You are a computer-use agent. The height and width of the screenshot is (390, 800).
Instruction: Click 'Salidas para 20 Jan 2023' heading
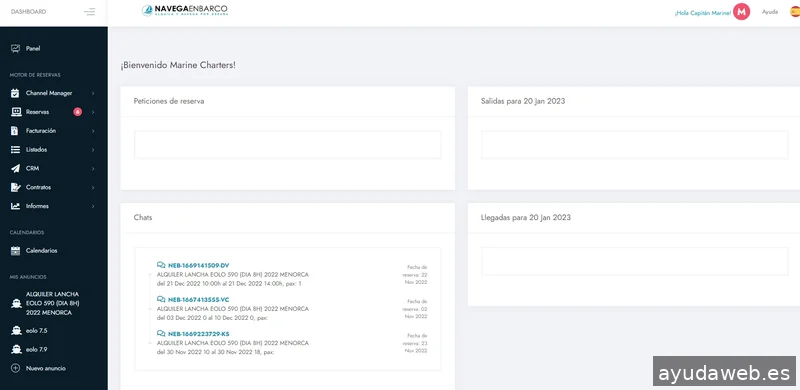pyautogui.click(x=523, y=101)
